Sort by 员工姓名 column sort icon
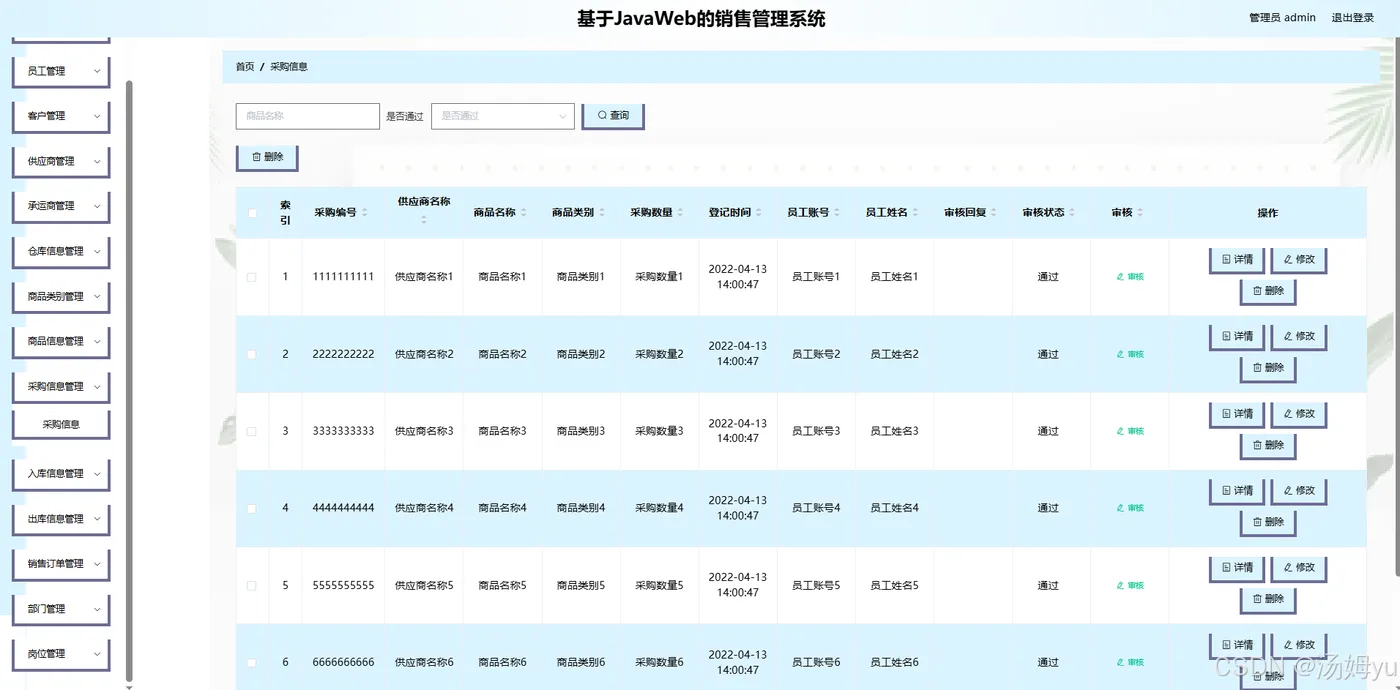This screenshot has height=690, width=1400. pos(915,213)
